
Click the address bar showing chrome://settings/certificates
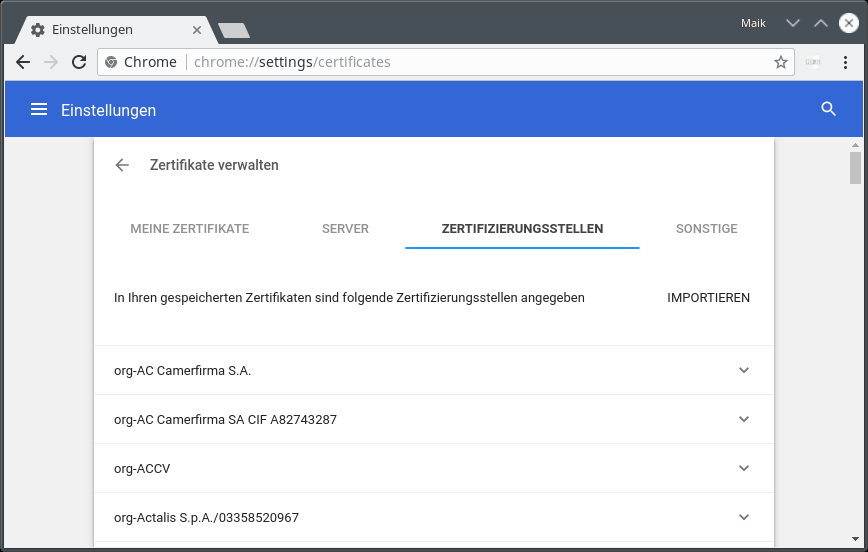coord(450,62)
